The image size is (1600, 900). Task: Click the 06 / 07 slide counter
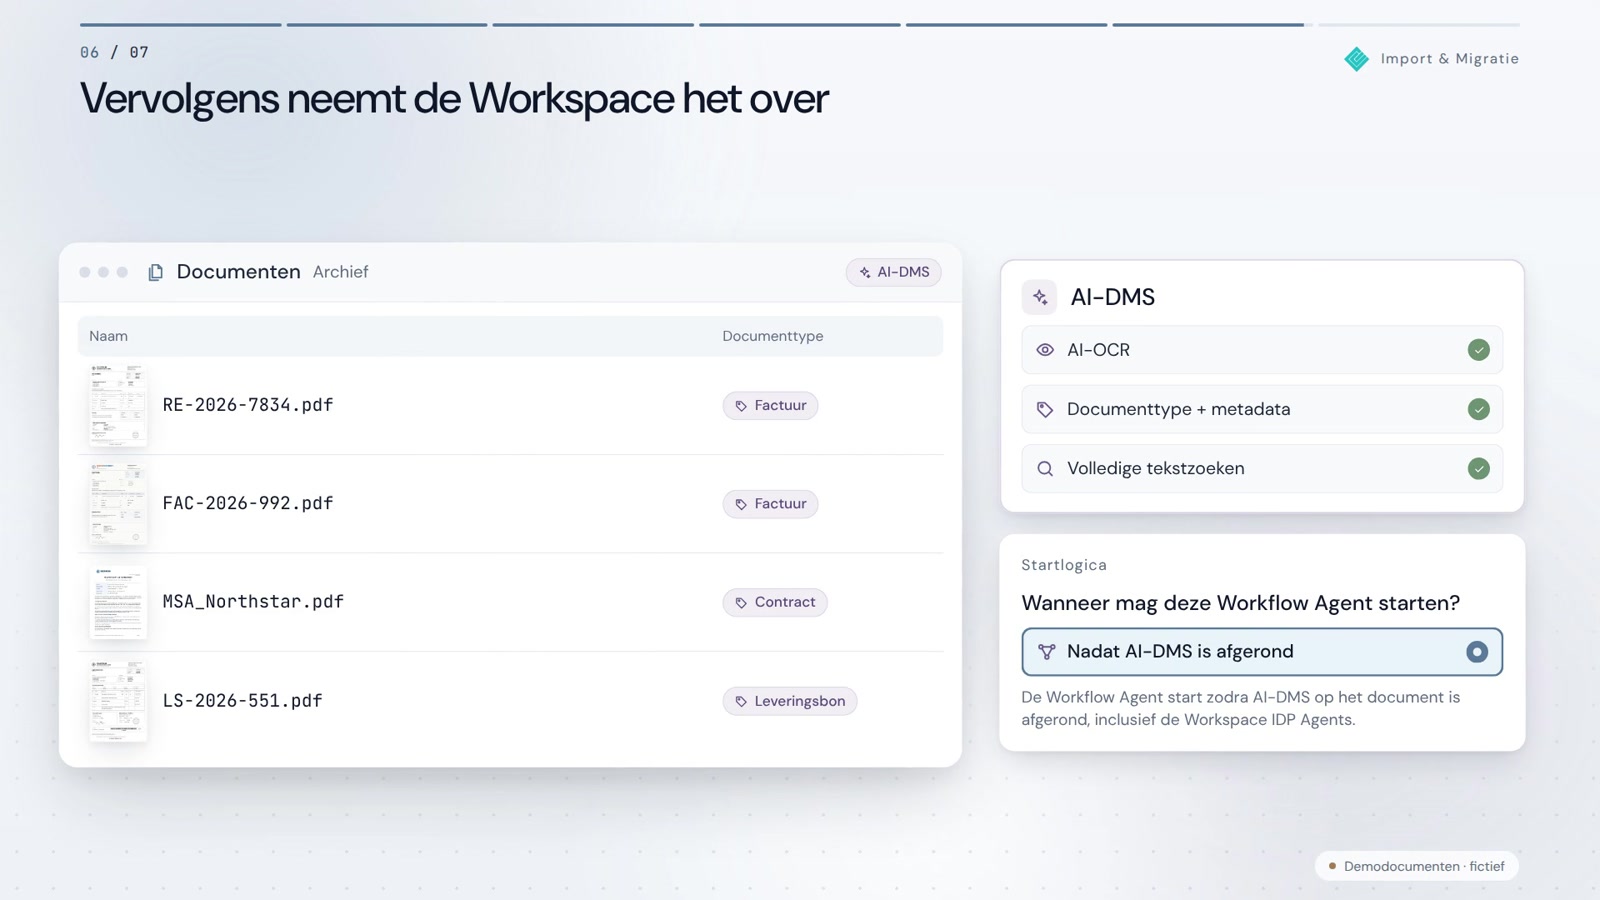(114, 52)
